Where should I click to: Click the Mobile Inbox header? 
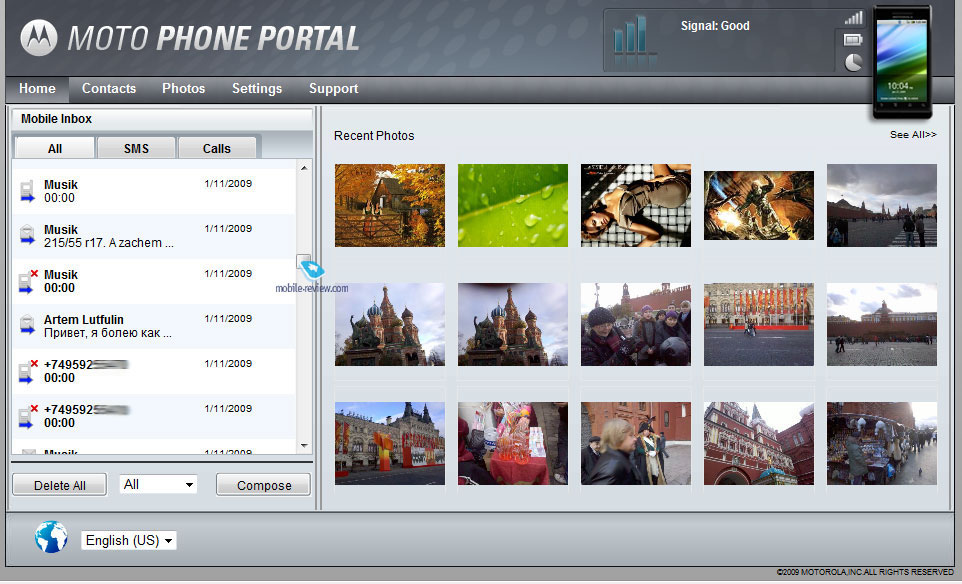[x=56, y=119]
